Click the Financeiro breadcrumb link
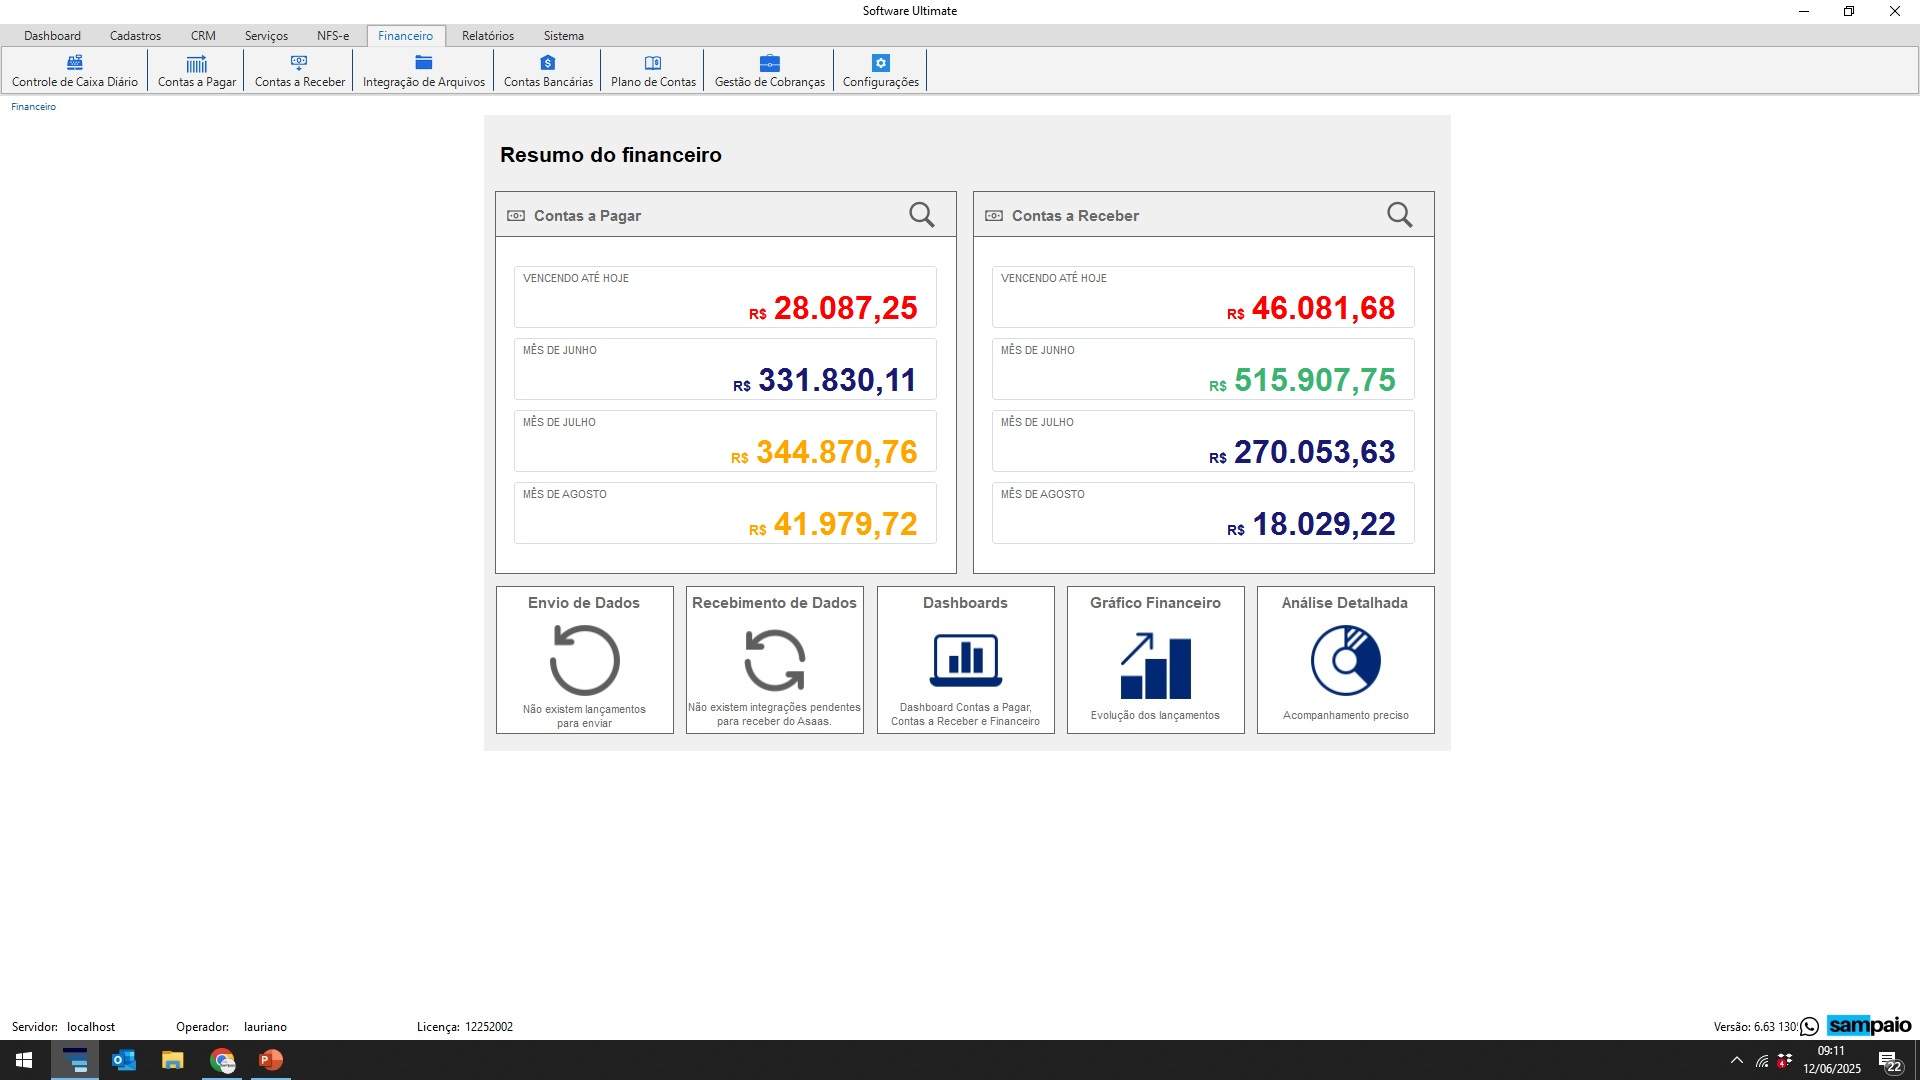1920x1080 pixels. [33, 107]
